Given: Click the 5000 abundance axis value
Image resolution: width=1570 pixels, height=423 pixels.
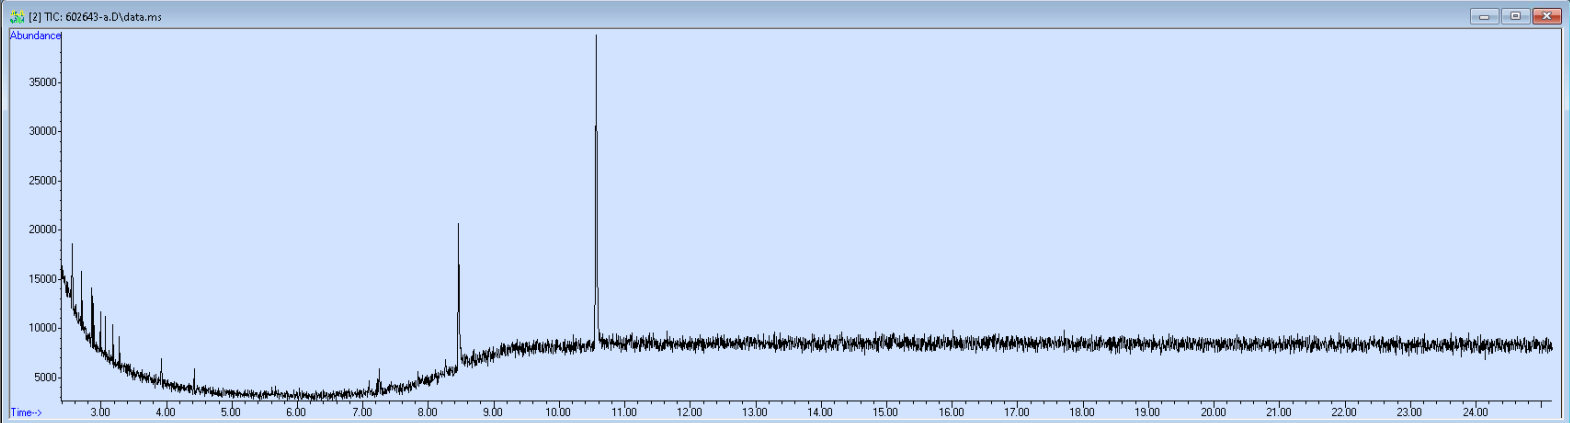Looking at the screenshot, I should 46,378.
